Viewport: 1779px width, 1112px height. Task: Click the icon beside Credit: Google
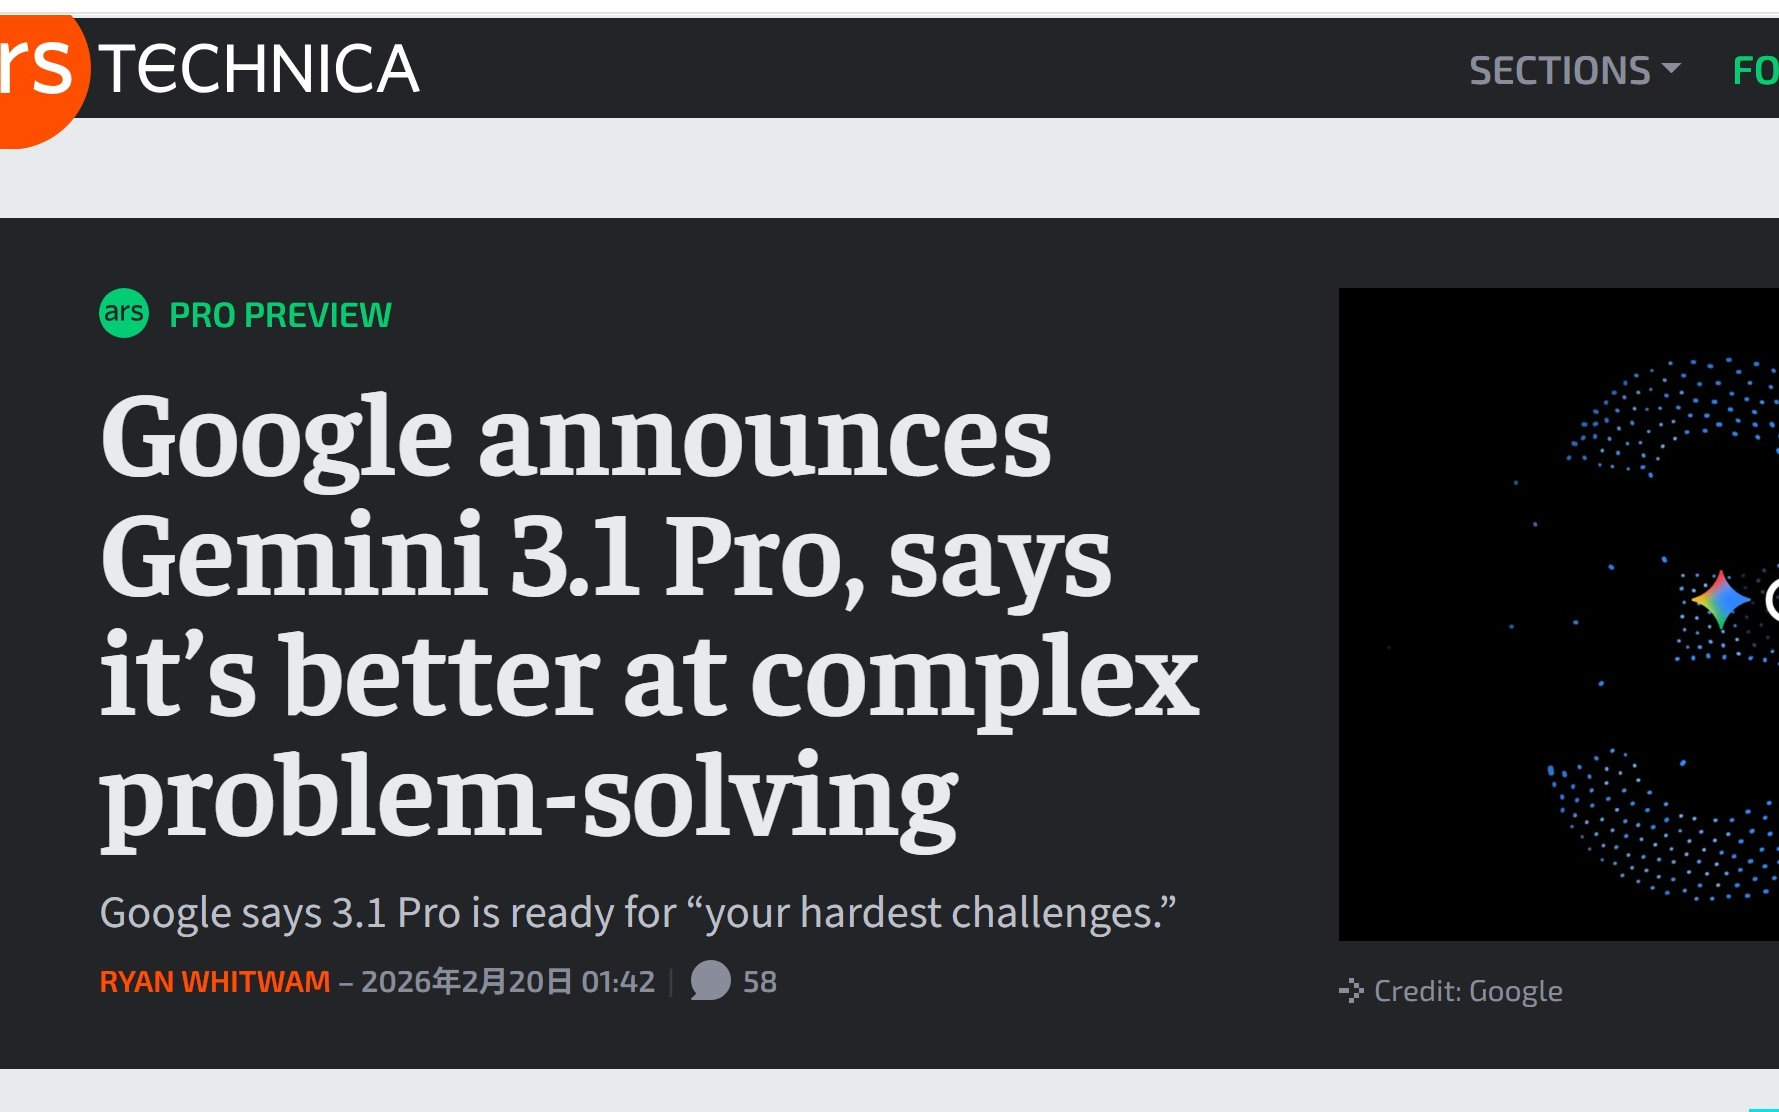pos(1351,991)
